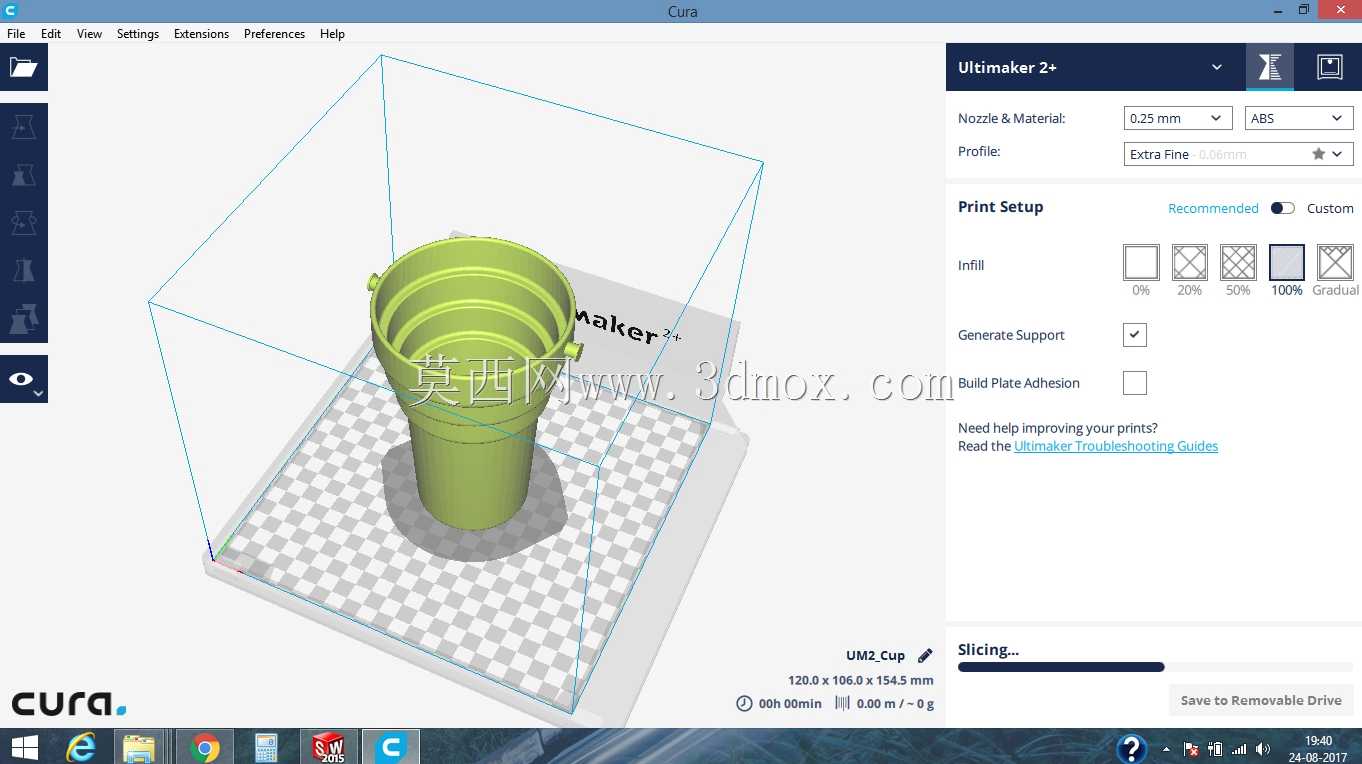Select 50% infill option
This screenshot has width=1362, height=764.
pyautogui.click(x=1238, y=262)
